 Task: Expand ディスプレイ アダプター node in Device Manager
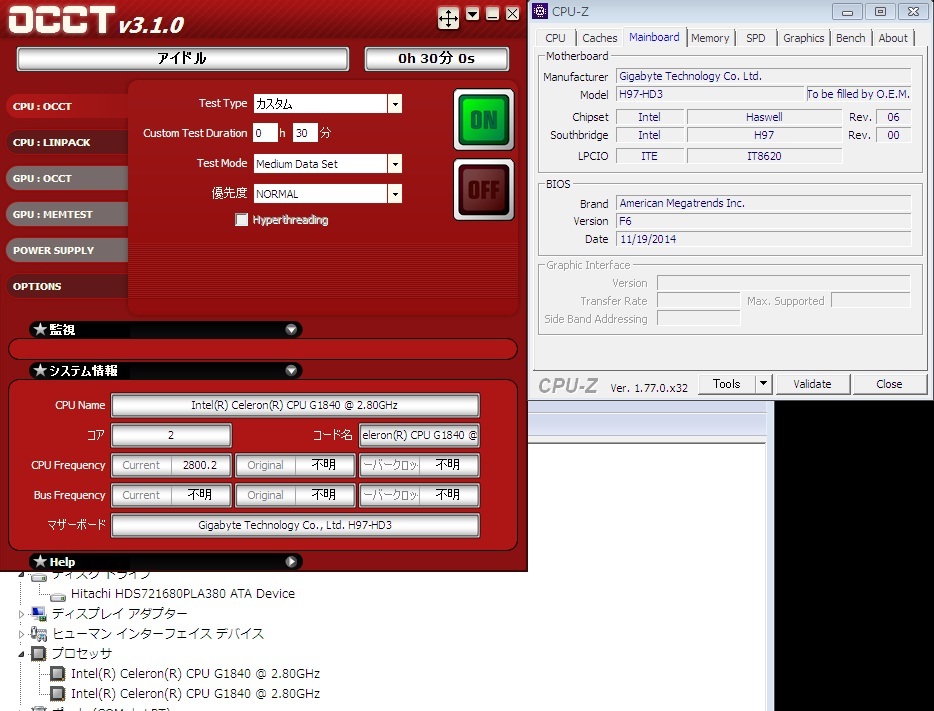21,614
